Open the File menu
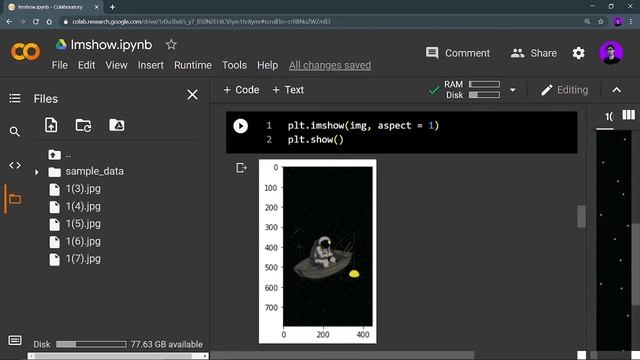The height and width of the screenshot is (360, 640). (60, 65)
